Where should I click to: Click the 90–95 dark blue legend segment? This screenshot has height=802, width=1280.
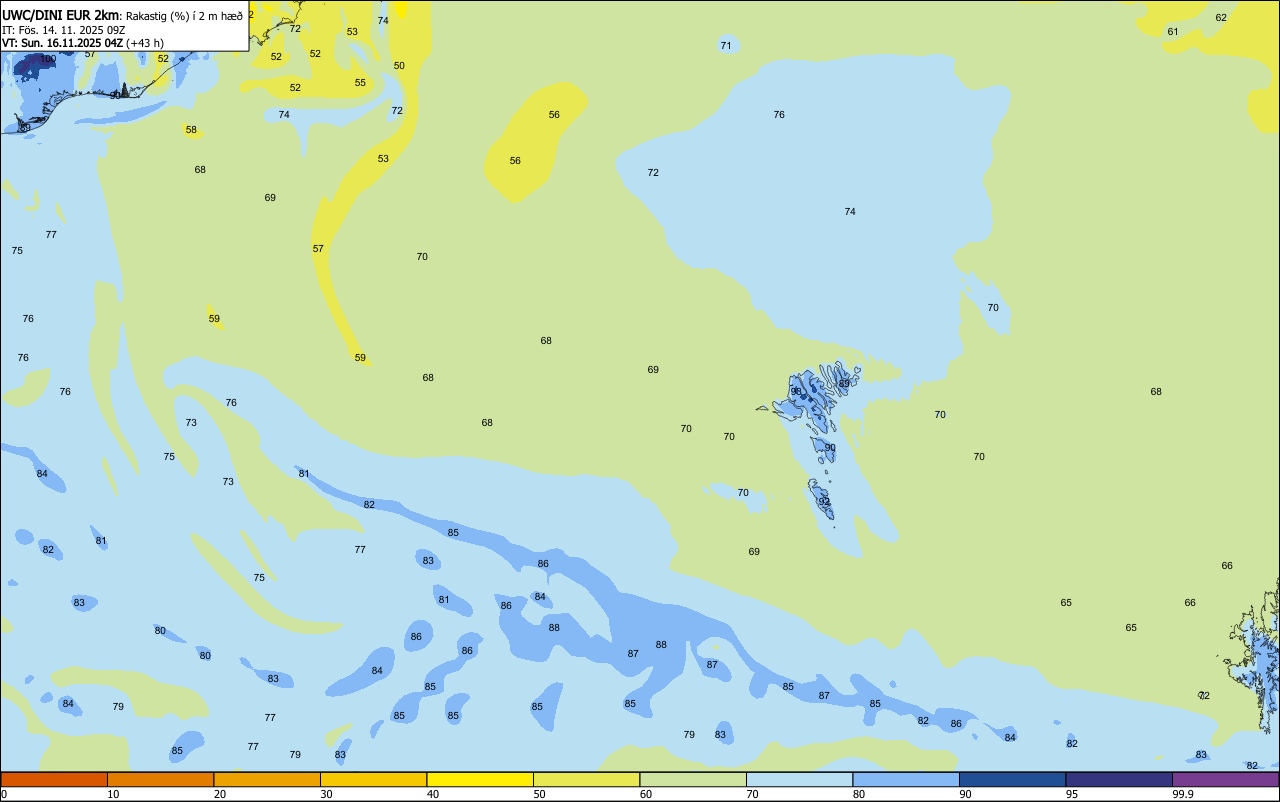point(1012,779)
